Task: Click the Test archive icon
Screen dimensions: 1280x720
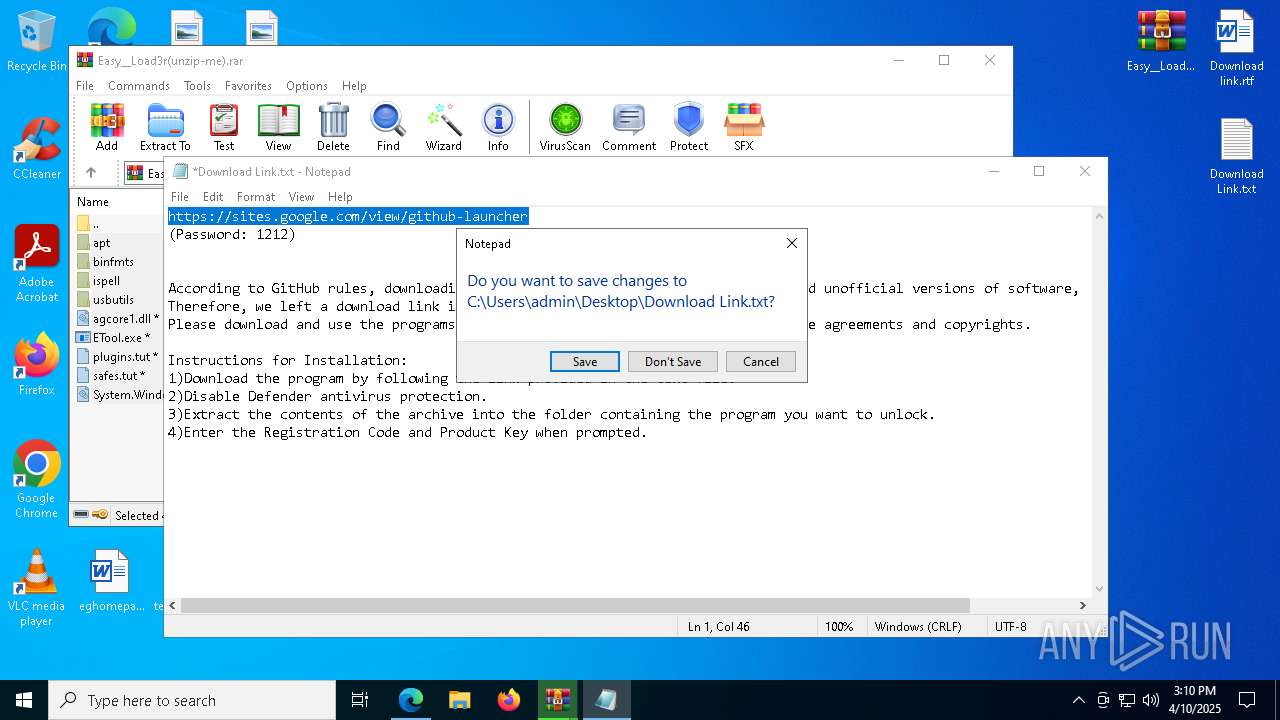Action: 224,127
